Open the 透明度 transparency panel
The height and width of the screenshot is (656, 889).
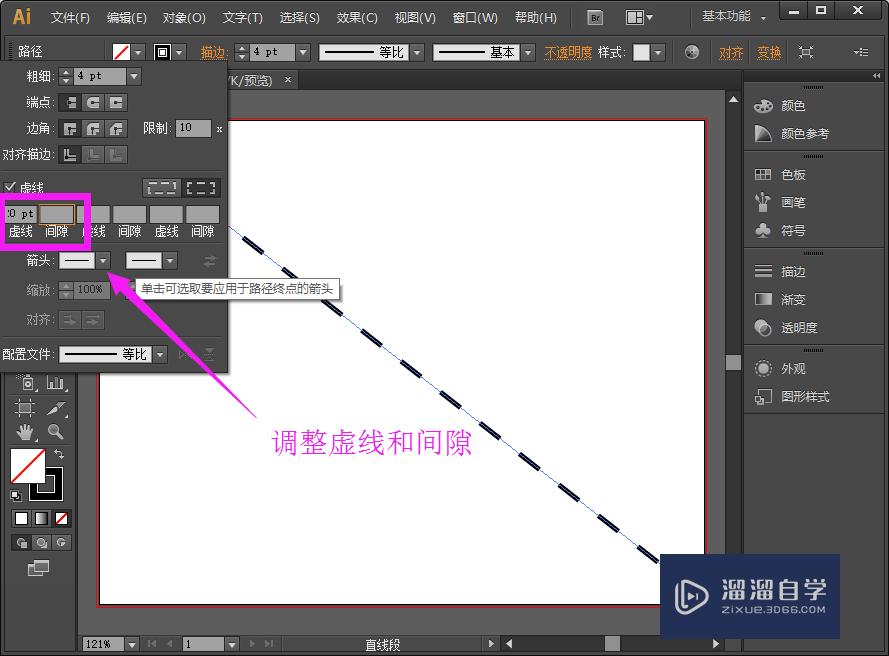(x=786, y=328)
